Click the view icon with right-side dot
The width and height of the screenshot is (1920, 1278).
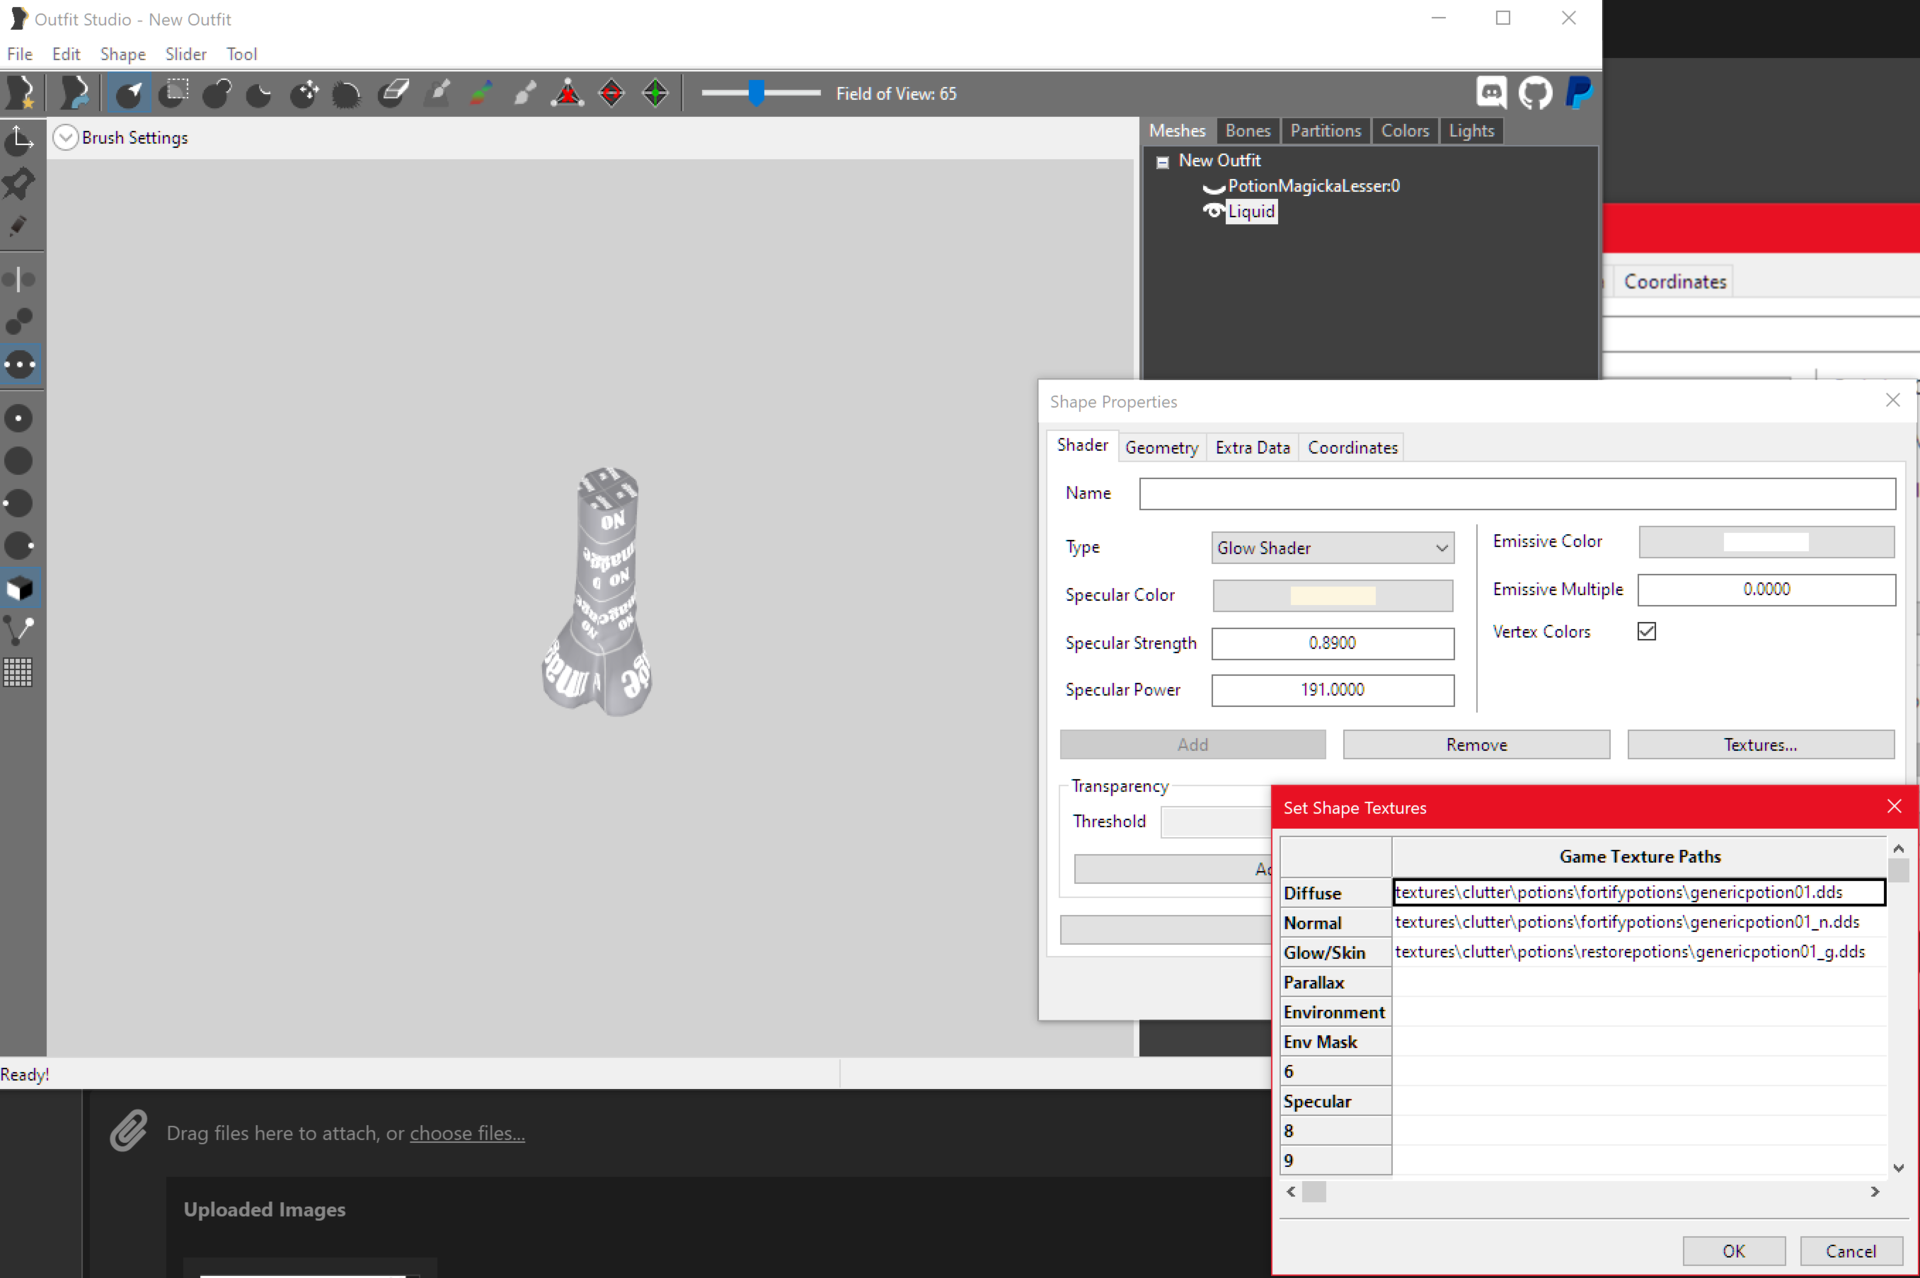[x=19, y=546]
